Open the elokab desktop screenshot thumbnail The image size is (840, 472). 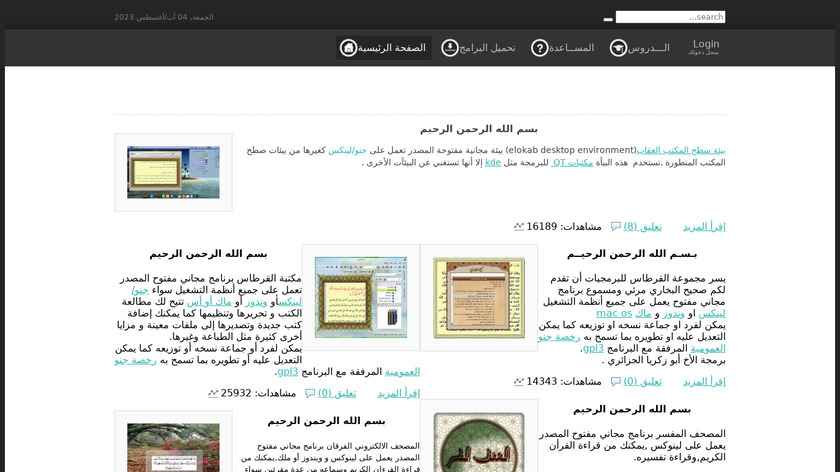click(173, 172)
